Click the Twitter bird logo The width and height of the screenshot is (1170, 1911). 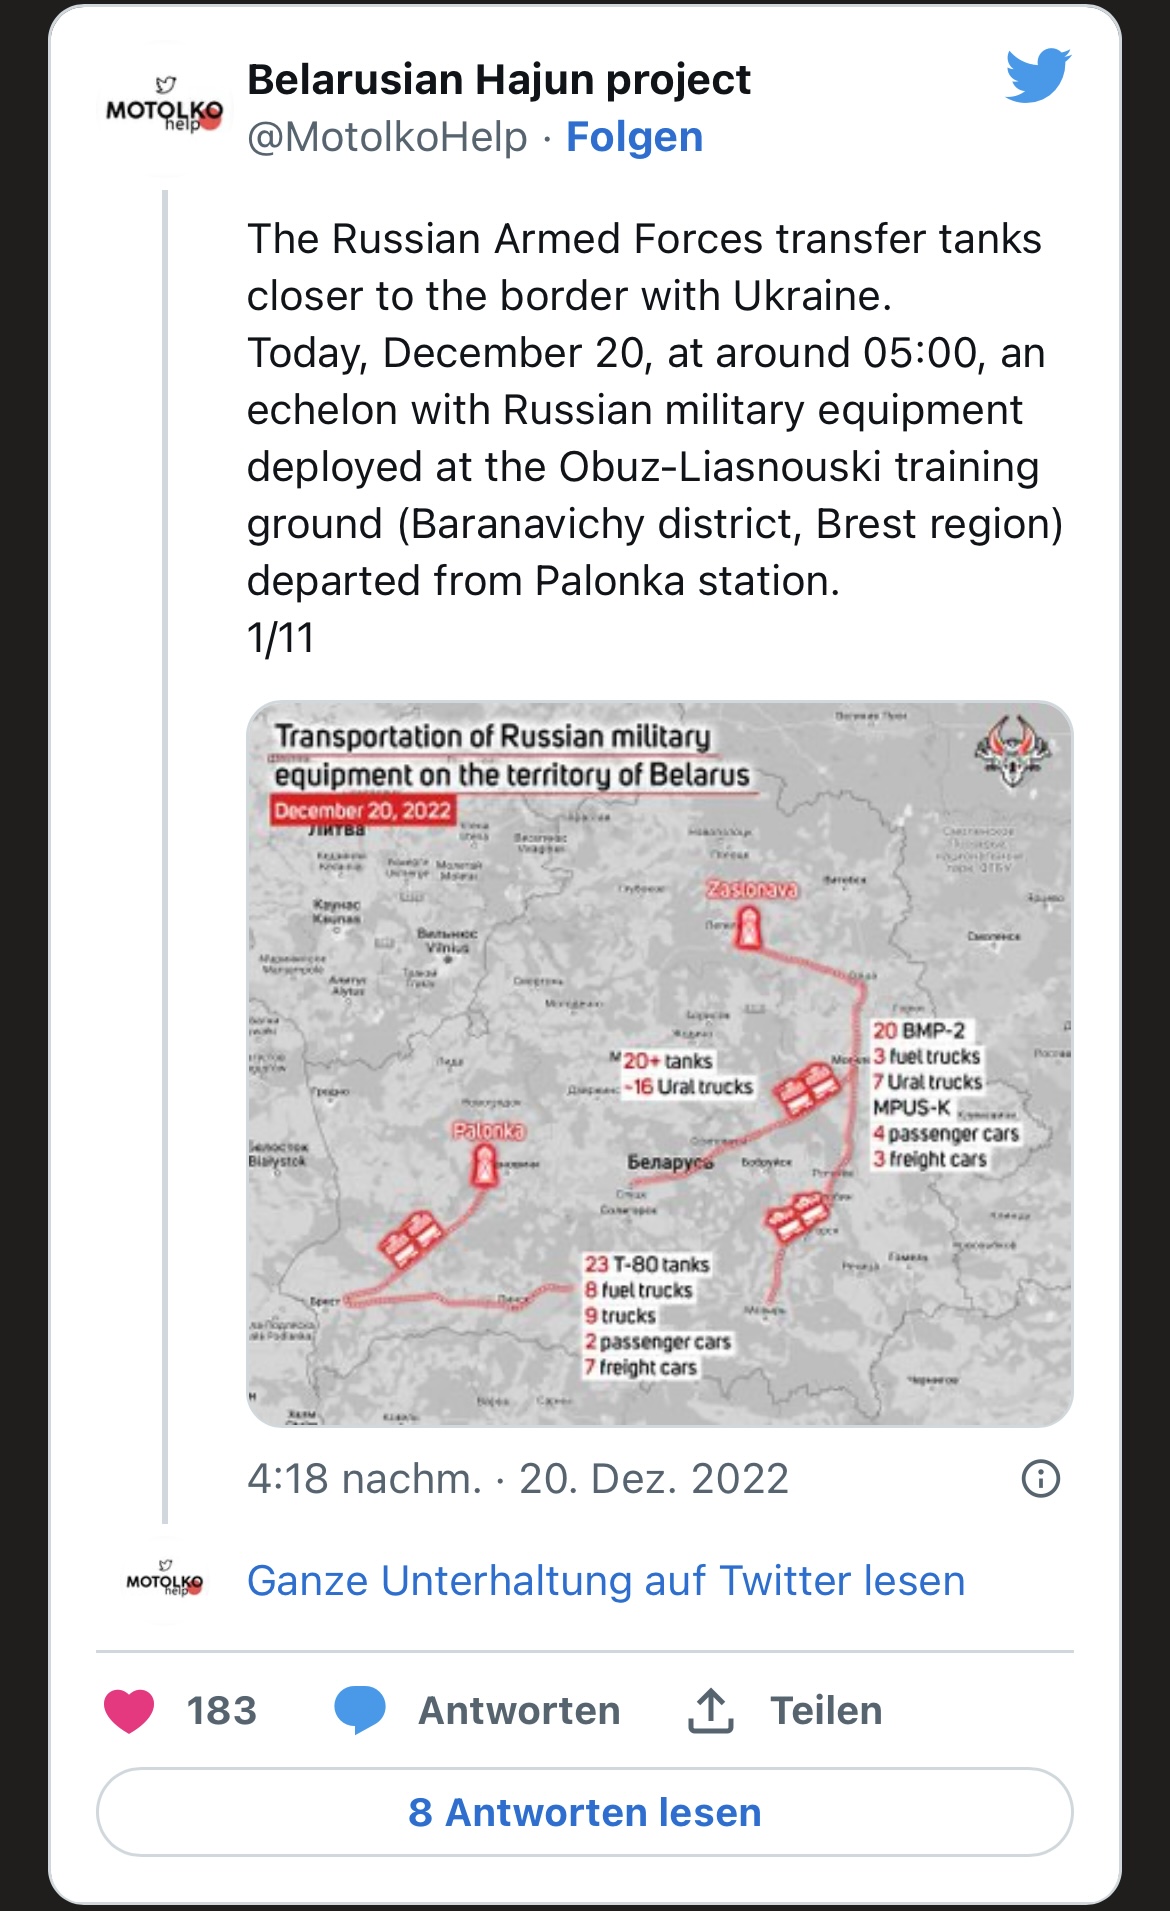tap(1038, 75)
